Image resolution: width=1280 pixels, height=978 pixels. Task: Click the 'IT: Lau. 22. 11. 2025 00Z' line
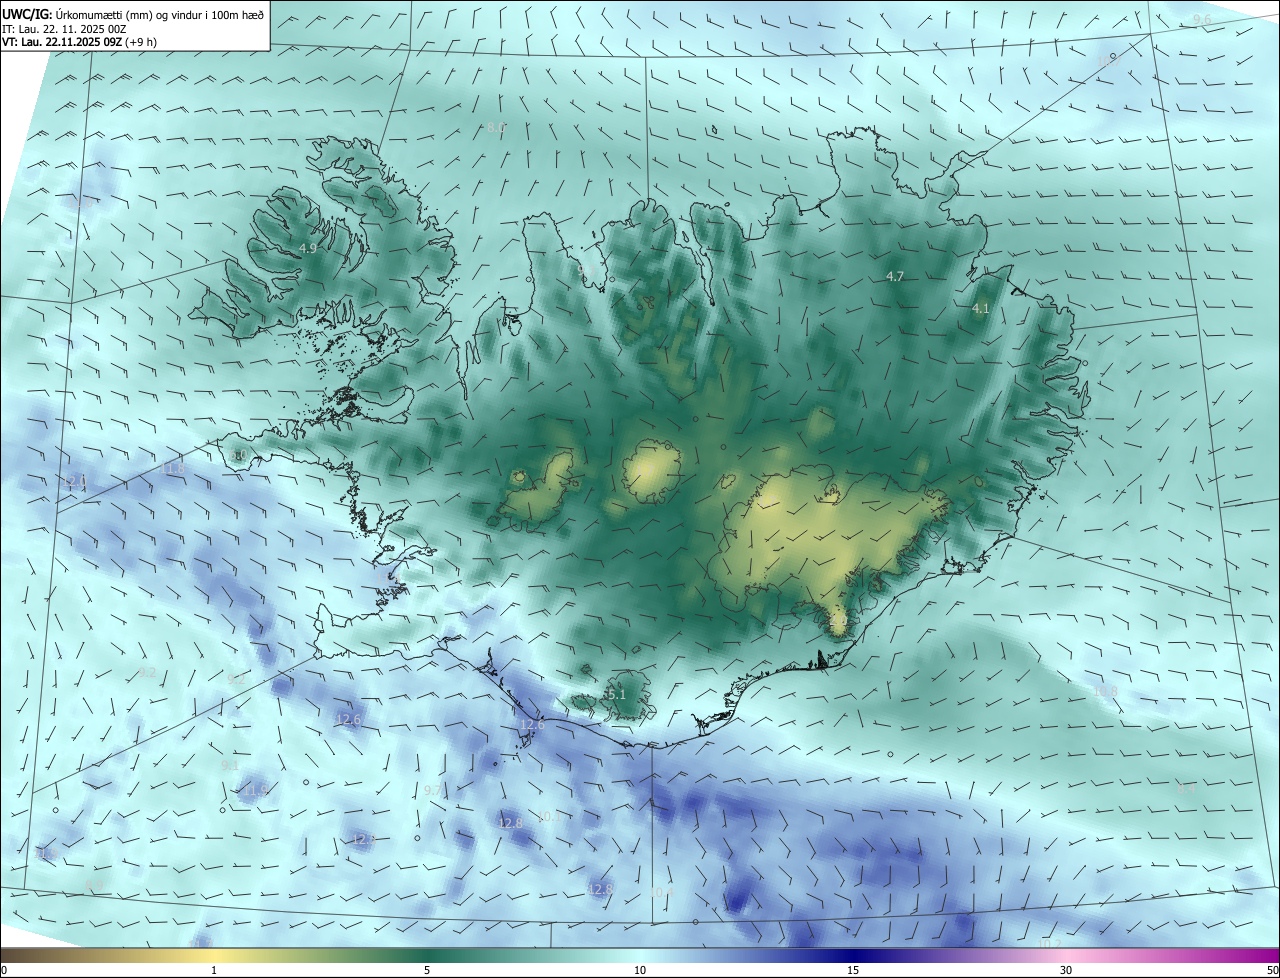(x=63, y=29)
